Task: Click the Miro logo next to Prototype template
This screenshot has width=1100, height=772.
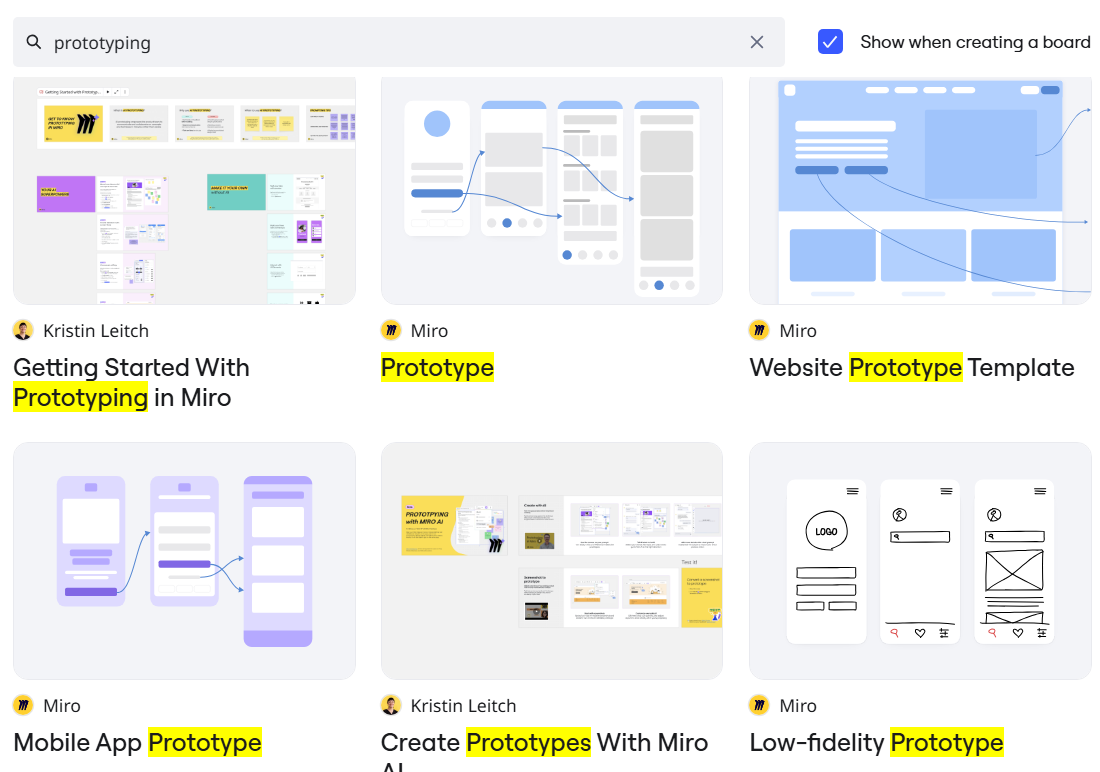Action: 390,330
